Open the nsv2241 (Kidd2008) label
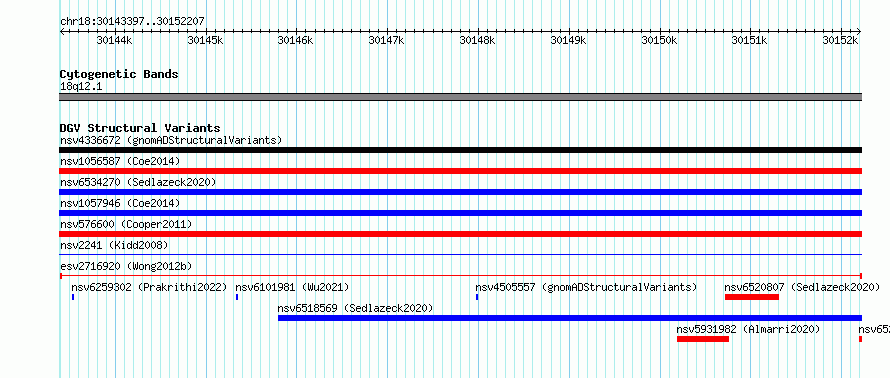 114,245
